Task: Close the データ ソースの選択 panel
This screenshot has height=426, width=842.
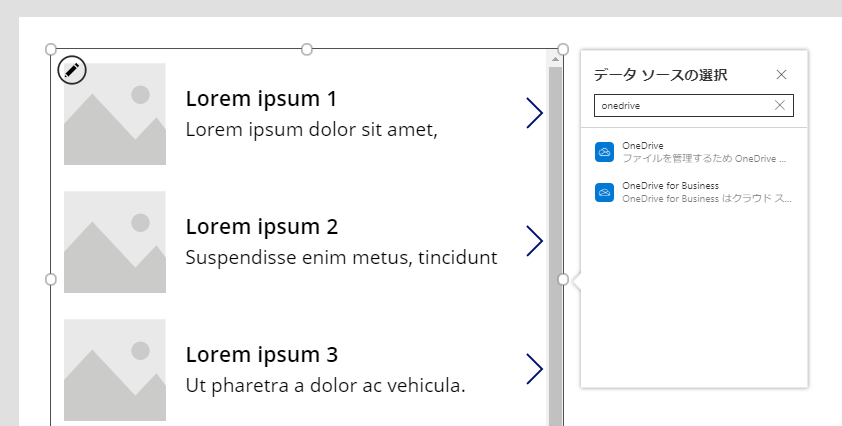Action: (x=781, y=75)
